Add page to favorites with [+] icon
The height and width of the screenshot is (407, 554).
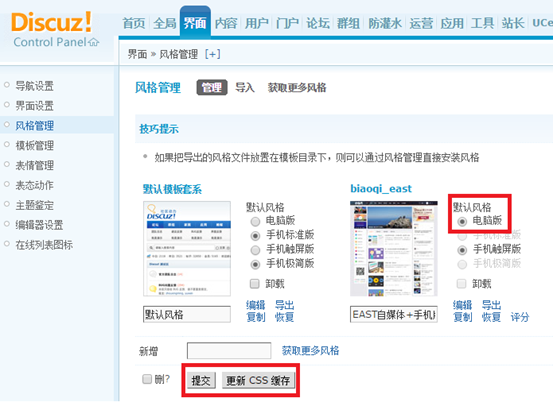(x=212, y=54)
